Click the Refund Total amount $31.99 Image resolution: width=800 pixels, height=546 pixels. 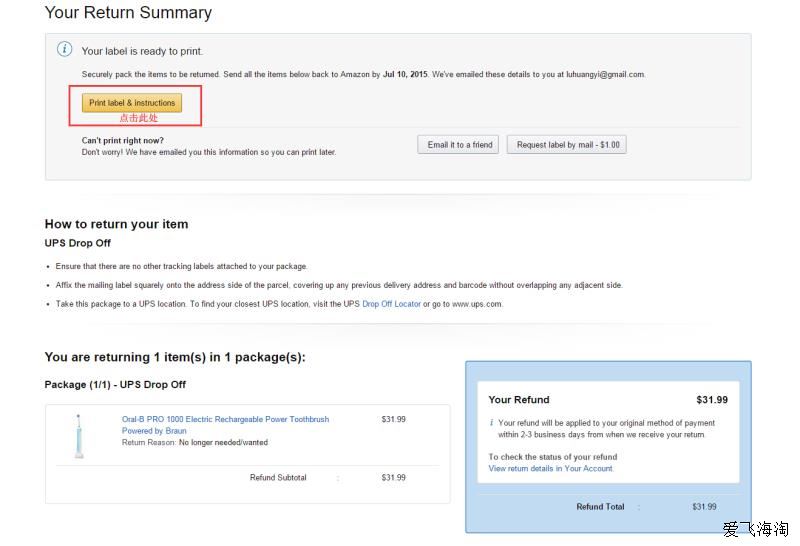704,507
